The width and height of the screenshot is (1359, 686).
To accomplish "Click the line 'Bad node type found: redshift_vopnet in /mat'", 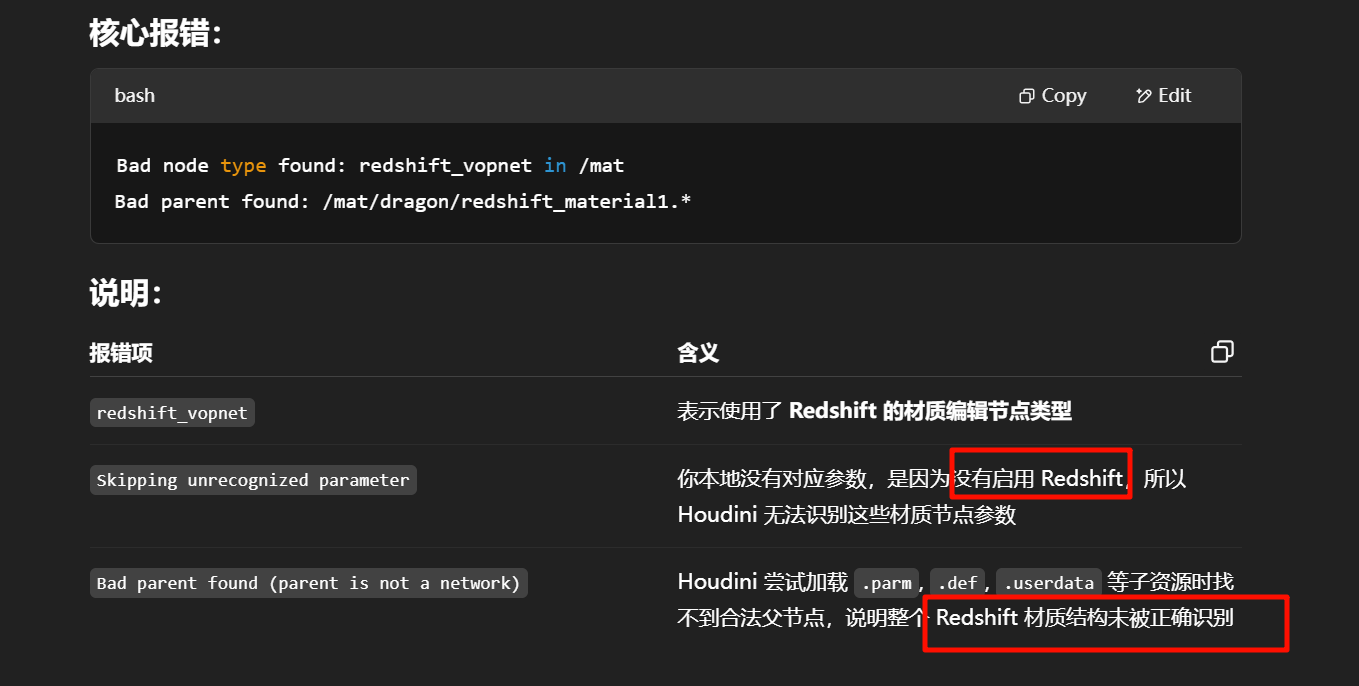I will (x=370, y=165).
